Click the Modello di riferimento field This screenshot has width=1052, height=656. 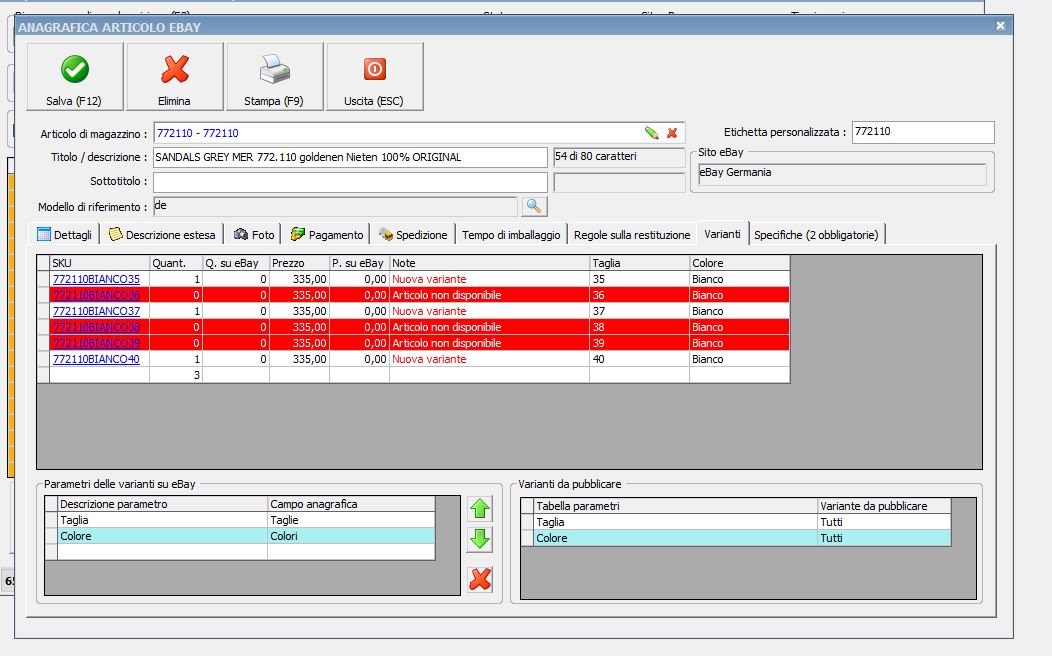[335, 206]
